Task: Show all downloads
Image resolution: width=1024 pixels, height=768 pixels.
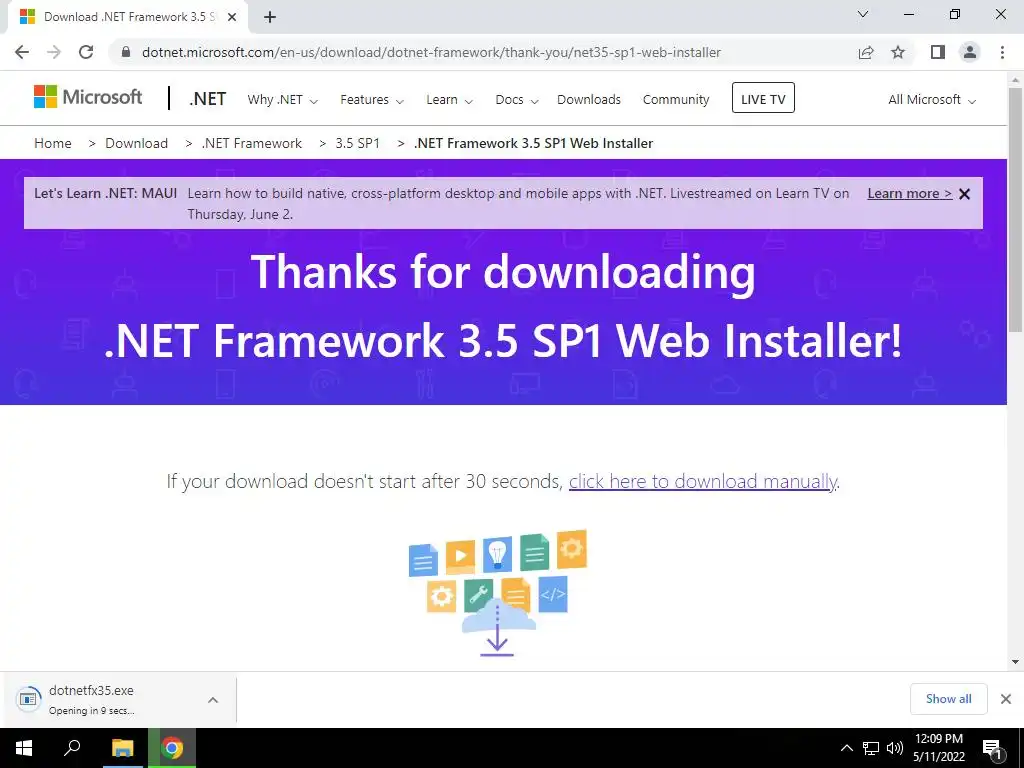Action: point(948,699)
